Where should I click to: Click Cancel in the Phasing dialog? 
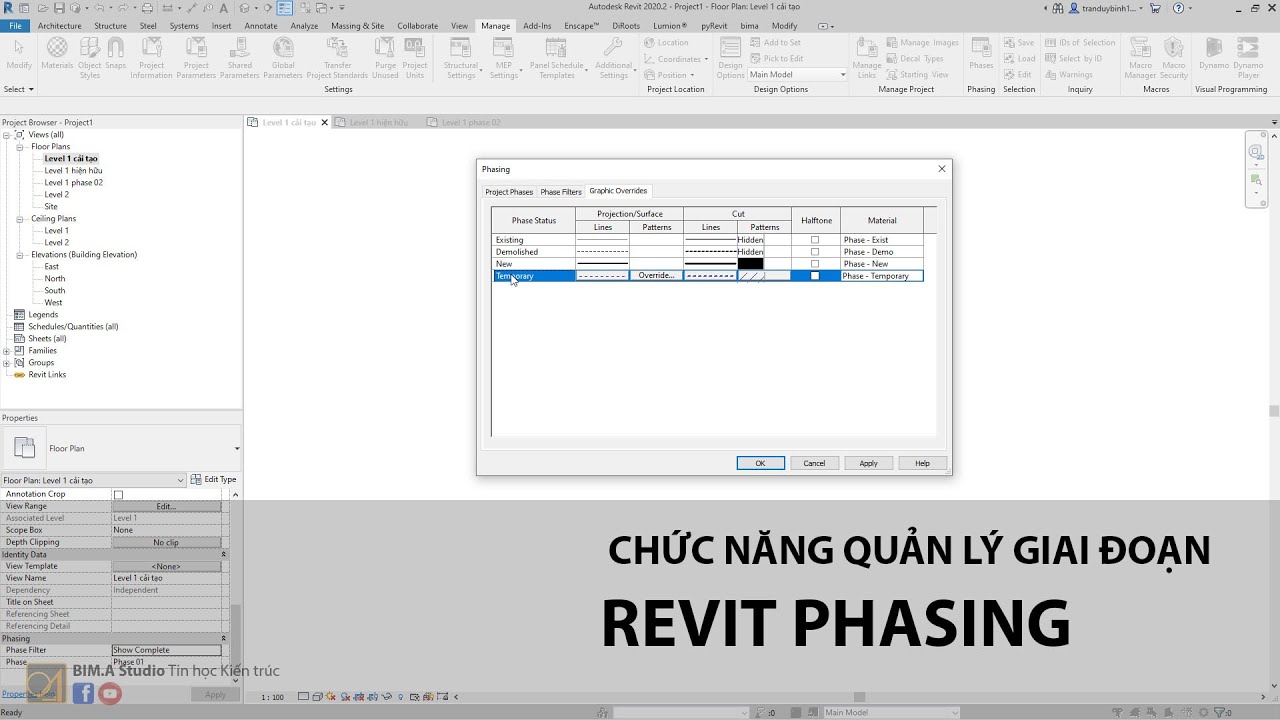coord(814,463)
